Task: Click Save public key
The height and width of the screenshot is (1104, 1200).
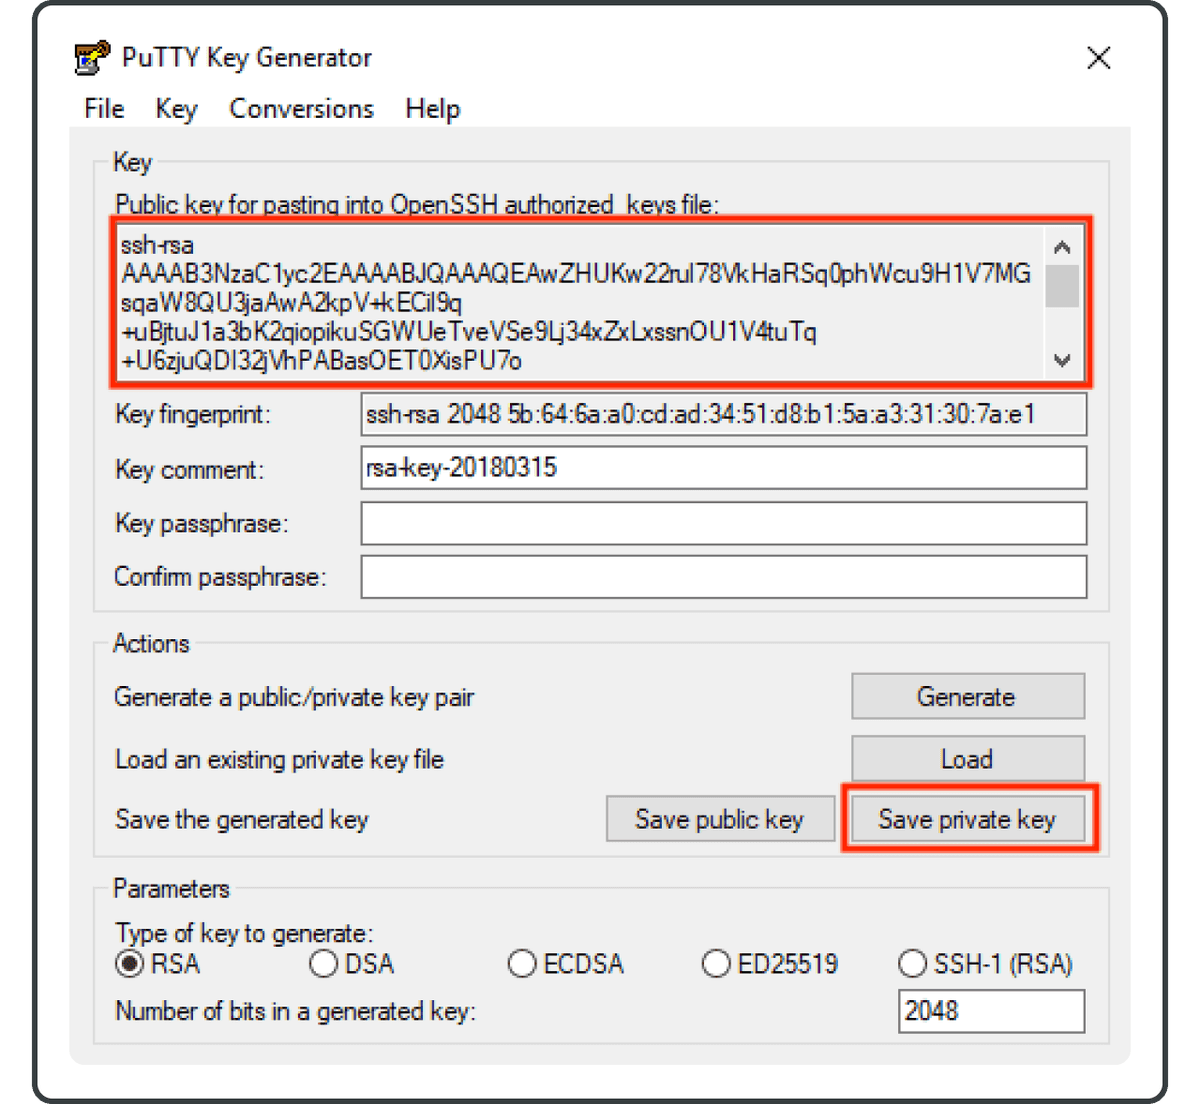Action: tap(720, 819)
